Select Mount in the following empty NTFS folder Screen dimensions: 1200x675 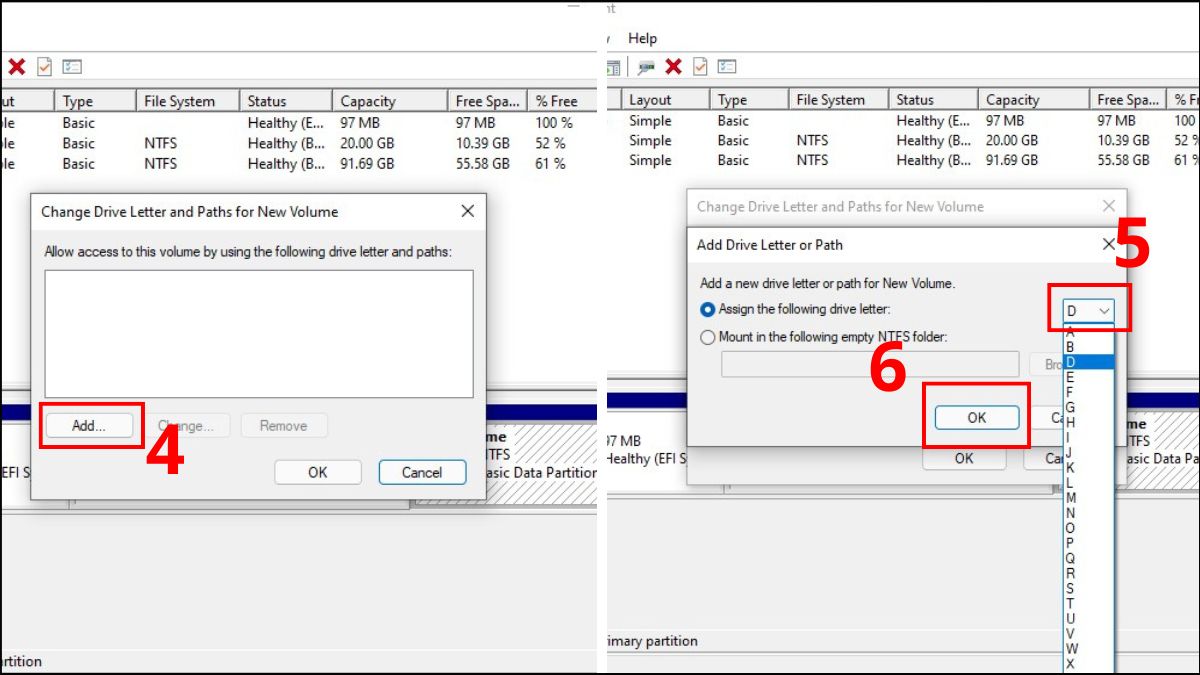pyautogui.click(x=708, y=337)
